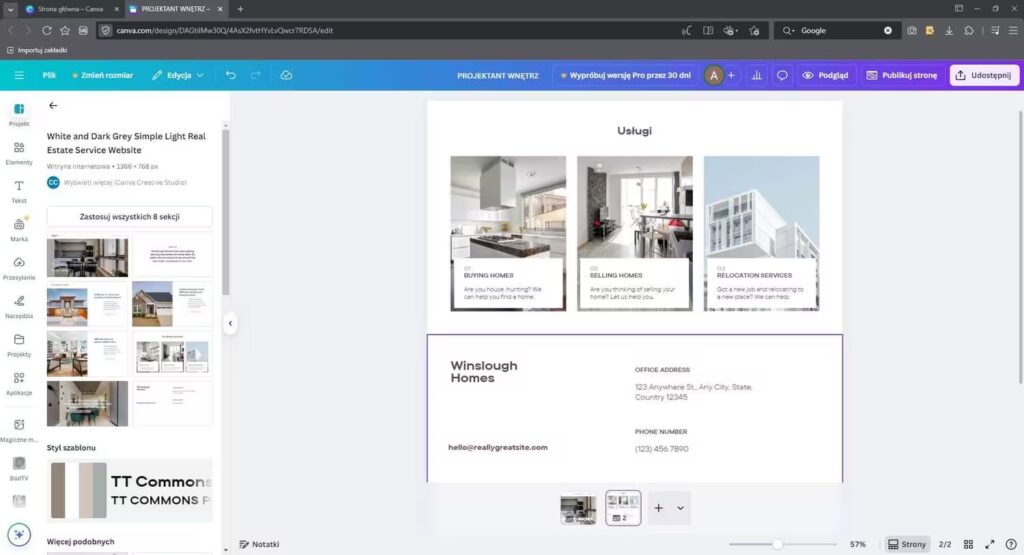This screenshot has width=1024, height=555.
Task: Click Zastosuj wszystkich 8 sekcji button
Action: tap(129, 216)
